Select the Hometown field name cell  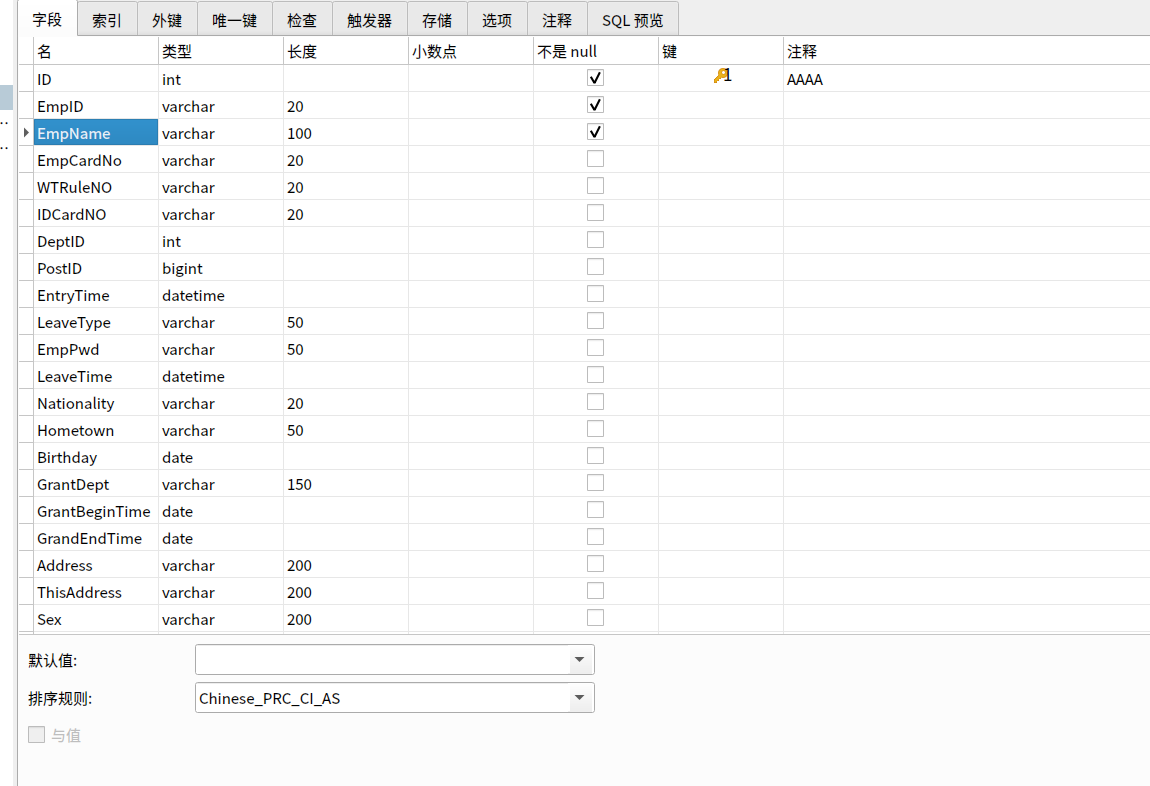[95, 431]
